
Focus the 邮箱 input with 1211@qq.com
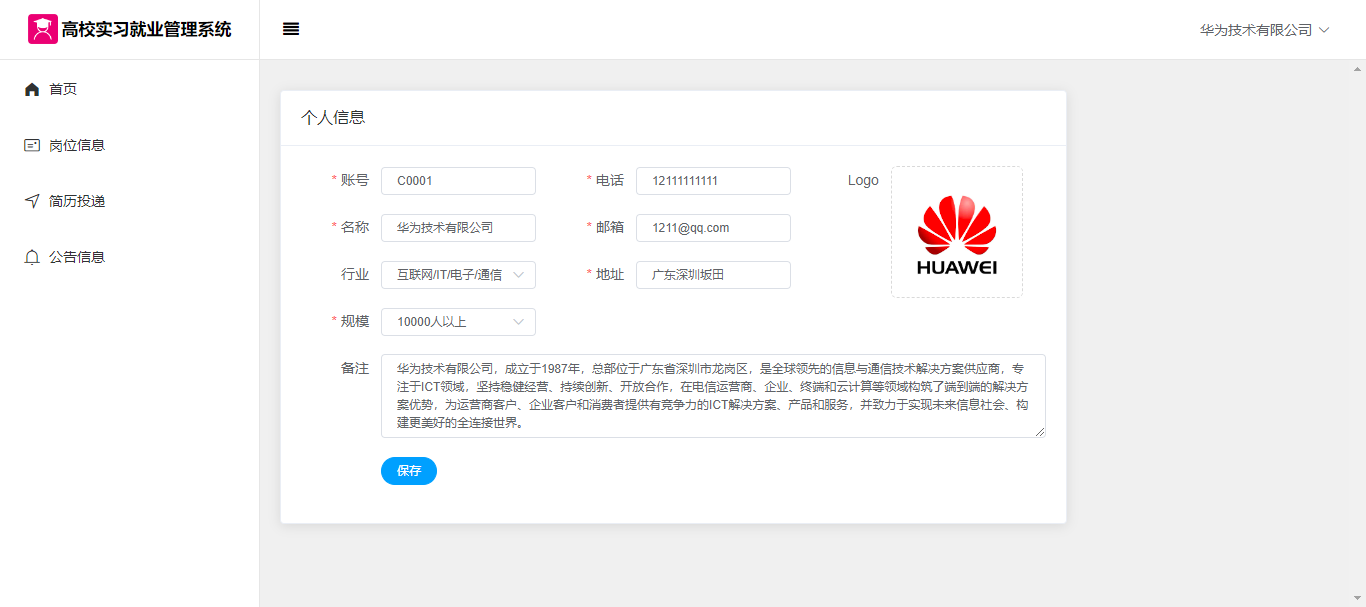coord(713,228)
